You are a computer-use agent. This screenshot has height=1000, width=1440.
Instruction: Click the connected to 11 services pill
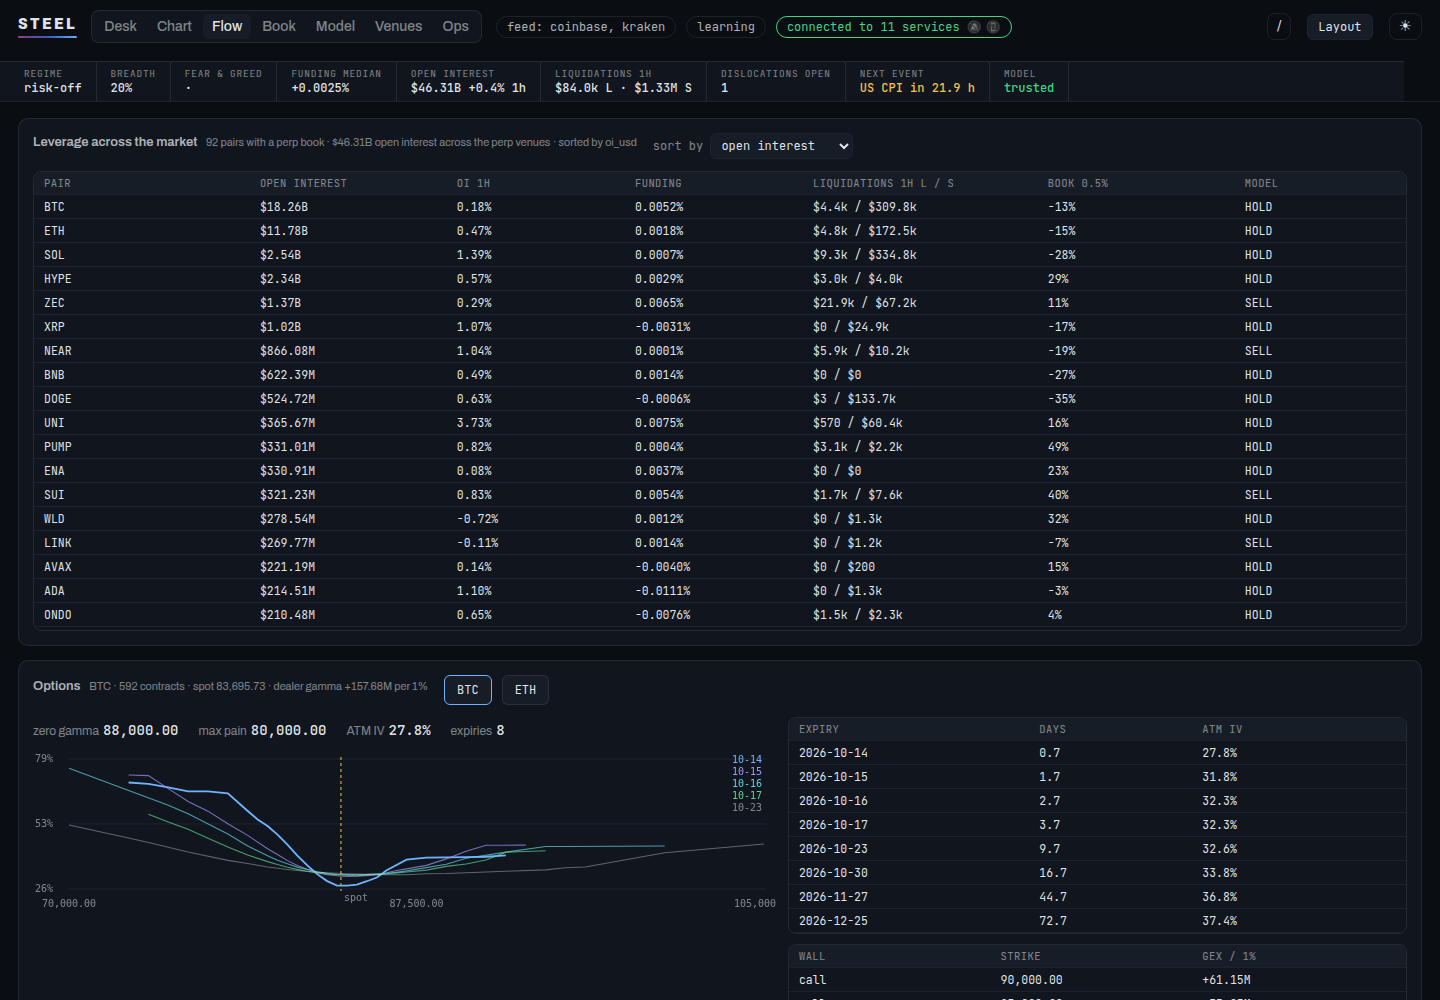click(894, 27)
